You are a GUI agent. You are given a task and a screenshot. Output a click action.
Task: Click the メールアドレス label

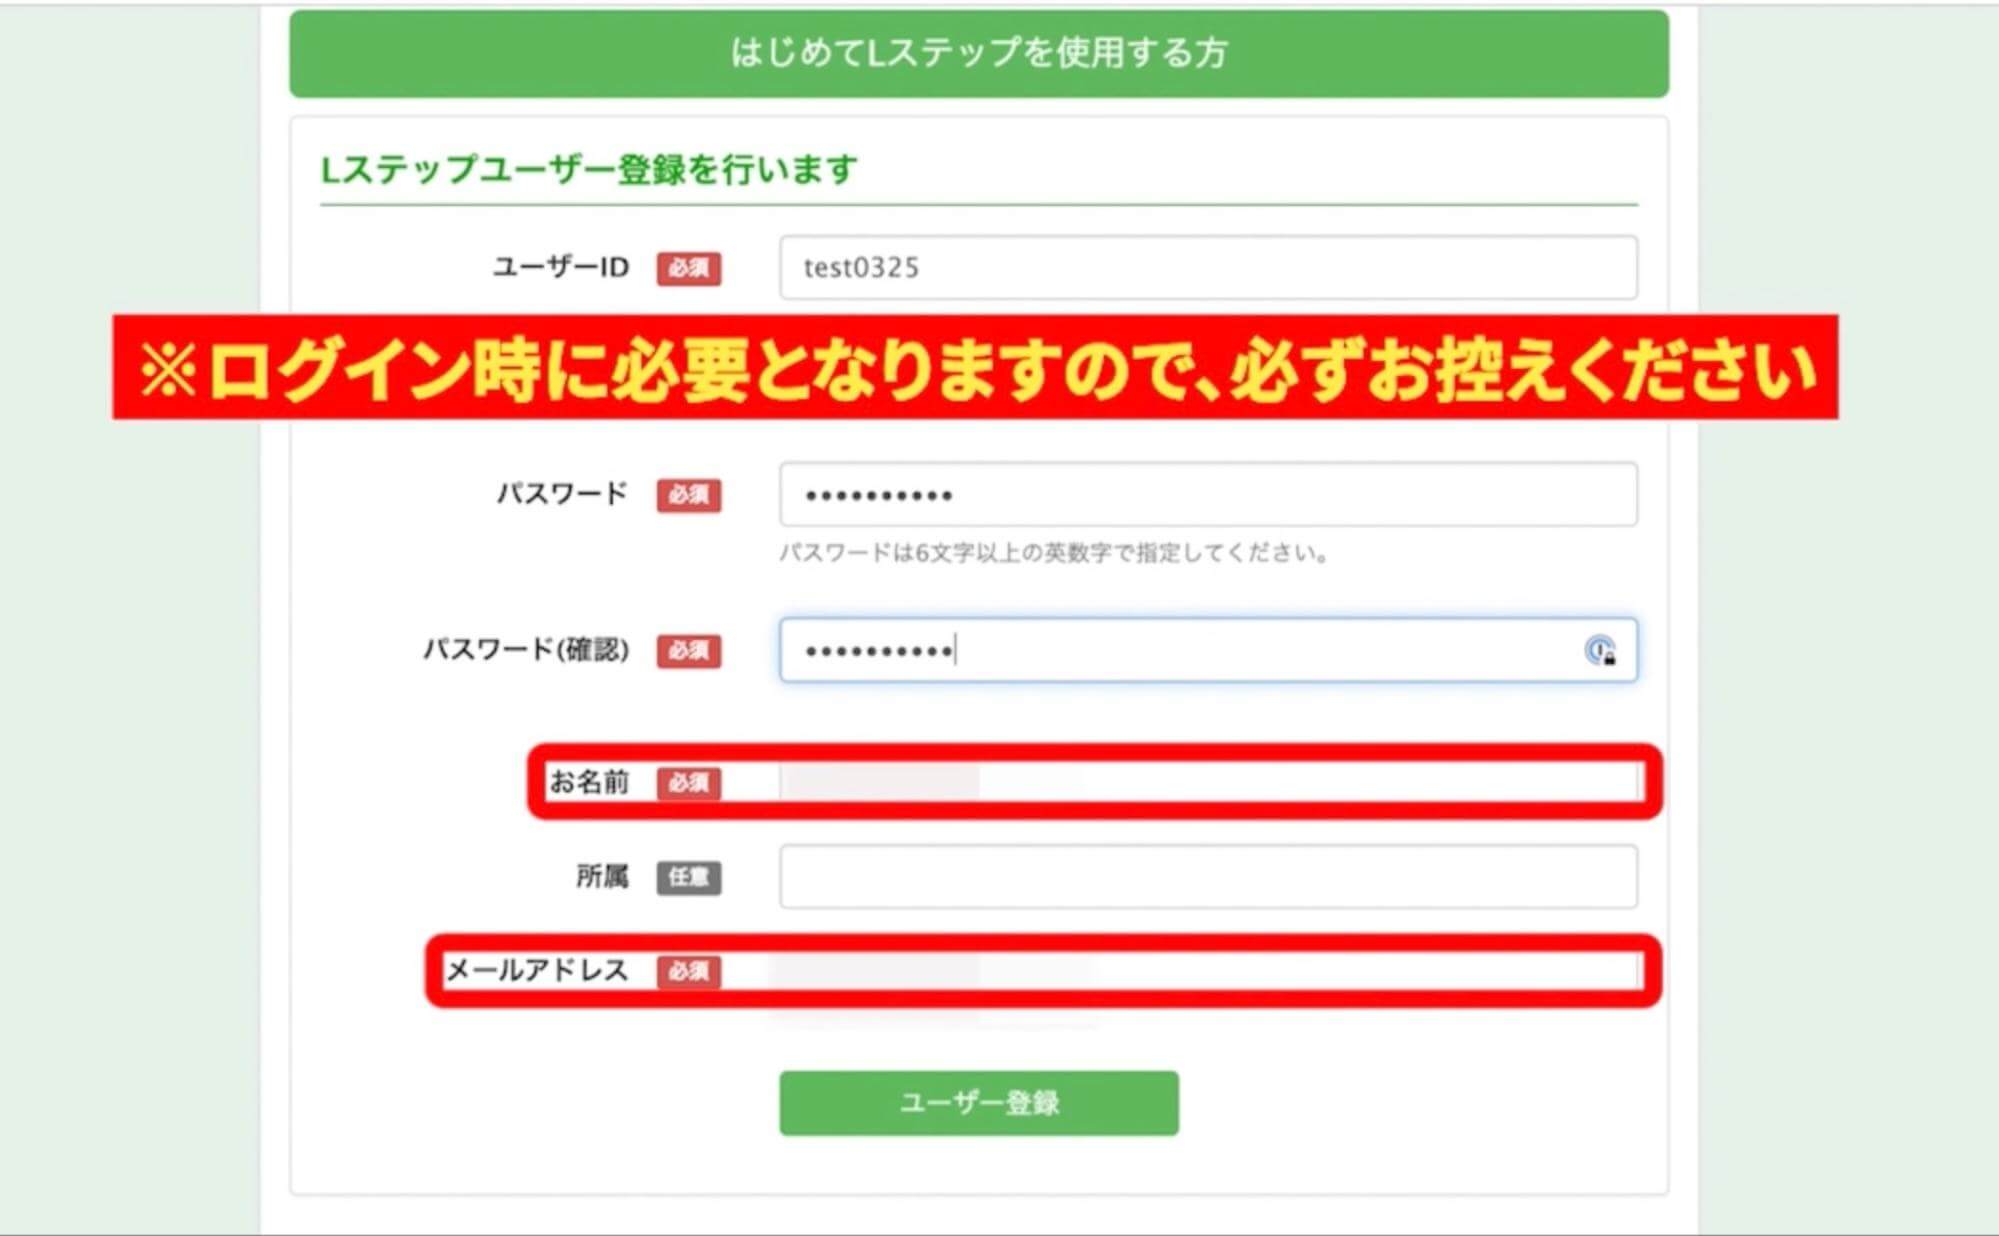(537, 970)
